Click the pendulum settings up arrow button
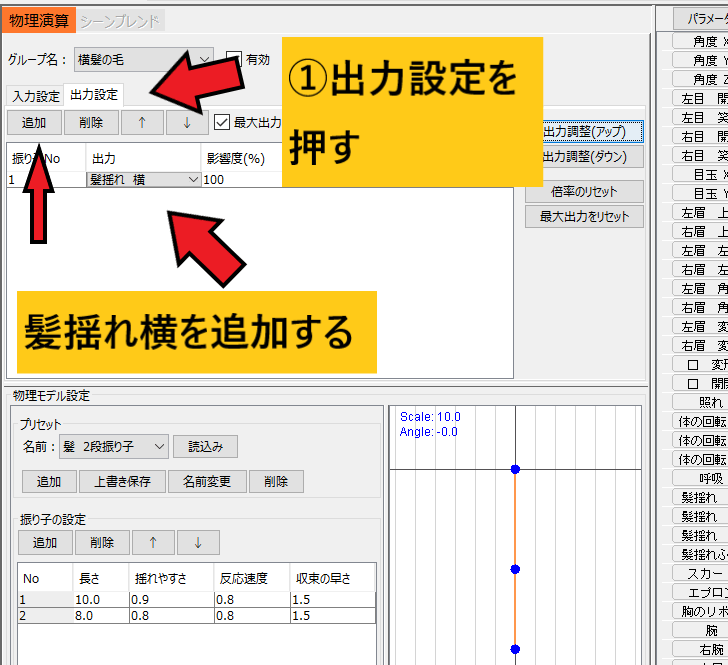Image resolution: width=728 pixels, height=665 pixels. point(153,543)
